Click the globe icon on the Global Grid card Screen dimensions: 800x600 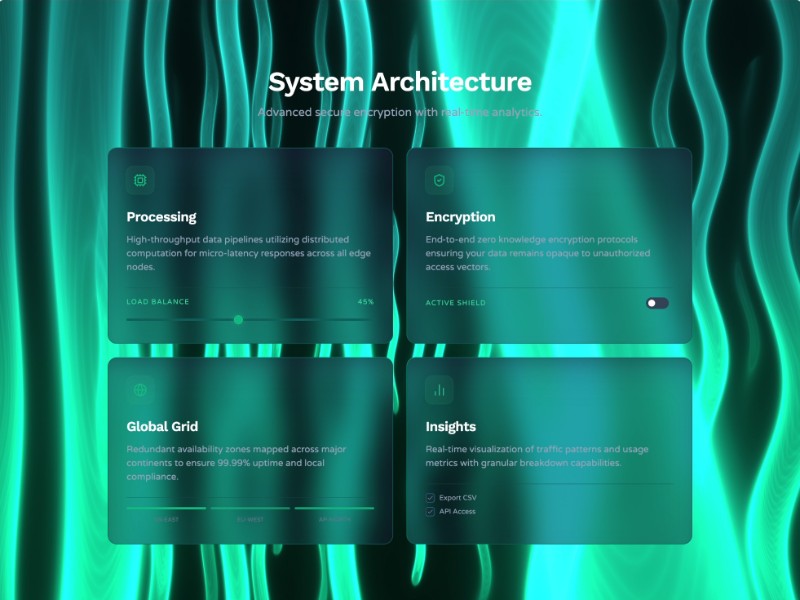point(139,390)
